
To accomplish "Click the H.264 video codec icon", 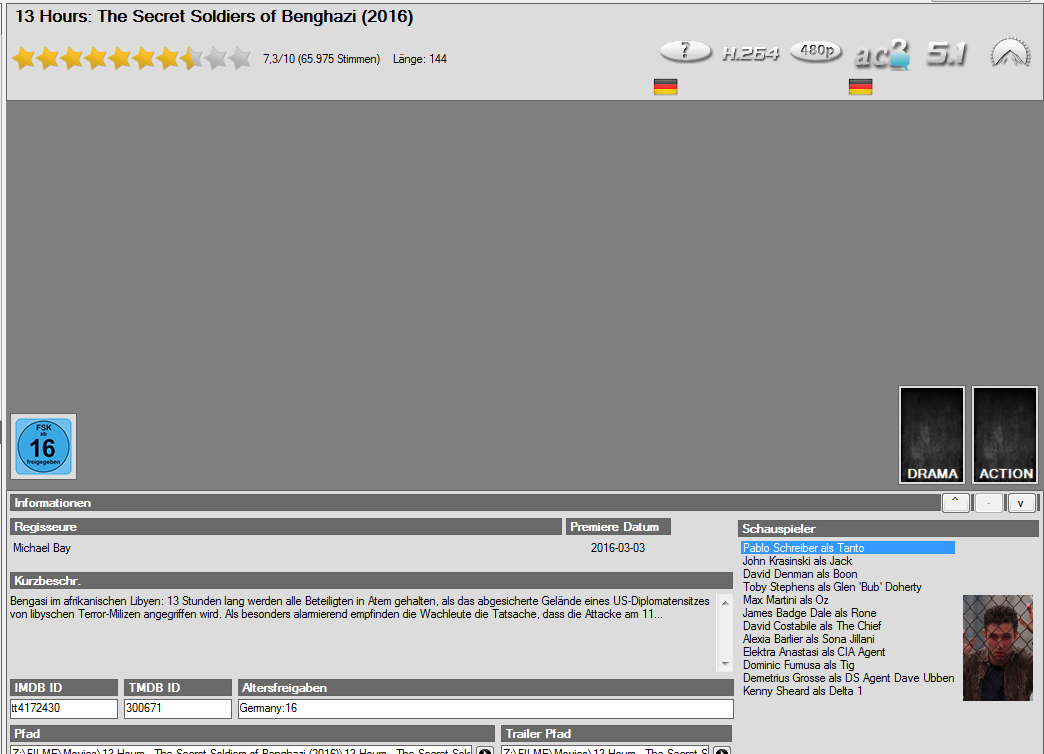I will tap(751, 53).
